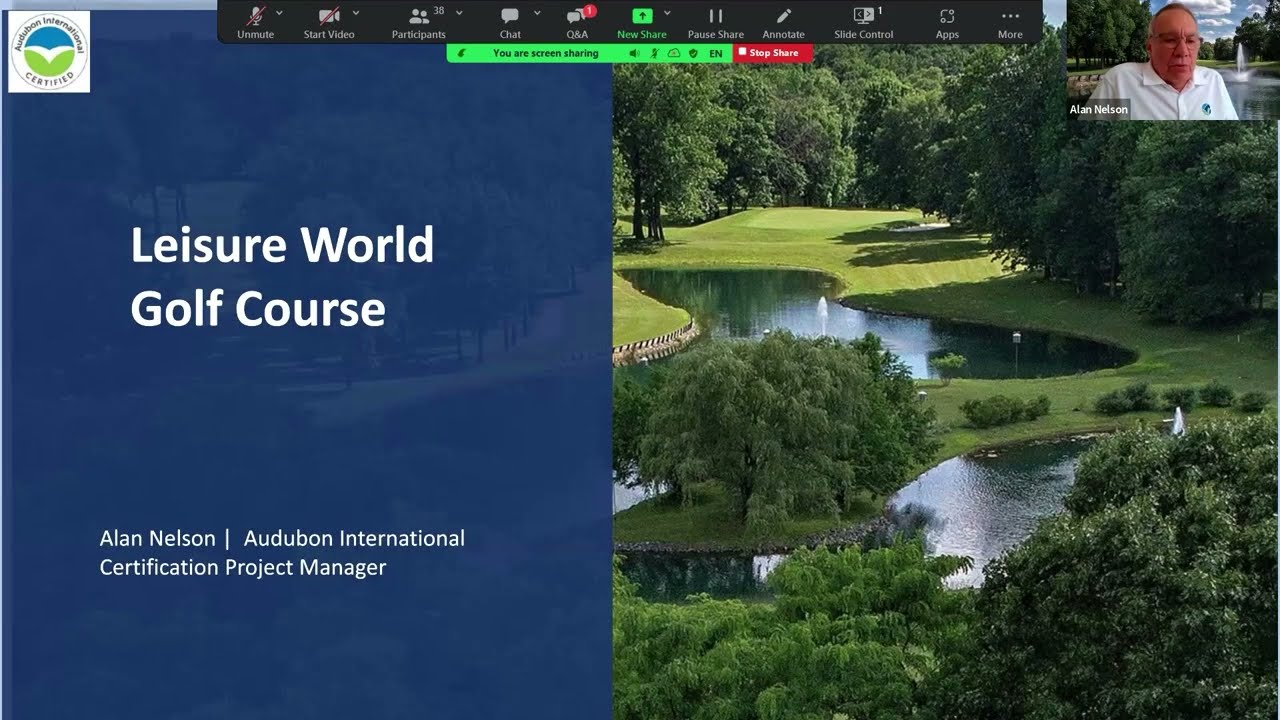The height and width of the screenshot is (720, 1280).
Task: Start Video from the Zoom toolbar
Action: coord(329,22)
